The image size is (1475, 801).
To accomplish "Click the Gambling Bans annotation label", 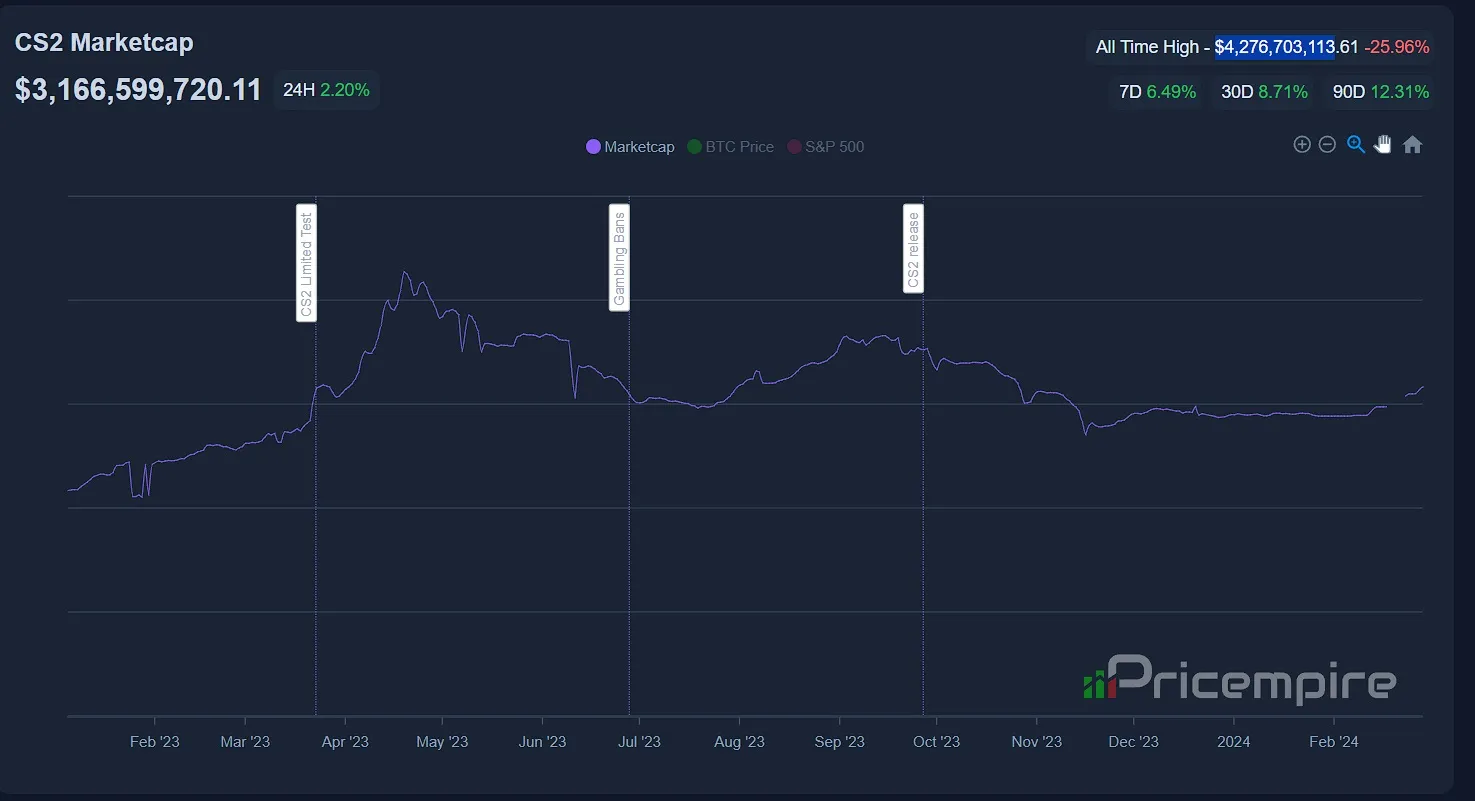I will (x=619, y=258).
